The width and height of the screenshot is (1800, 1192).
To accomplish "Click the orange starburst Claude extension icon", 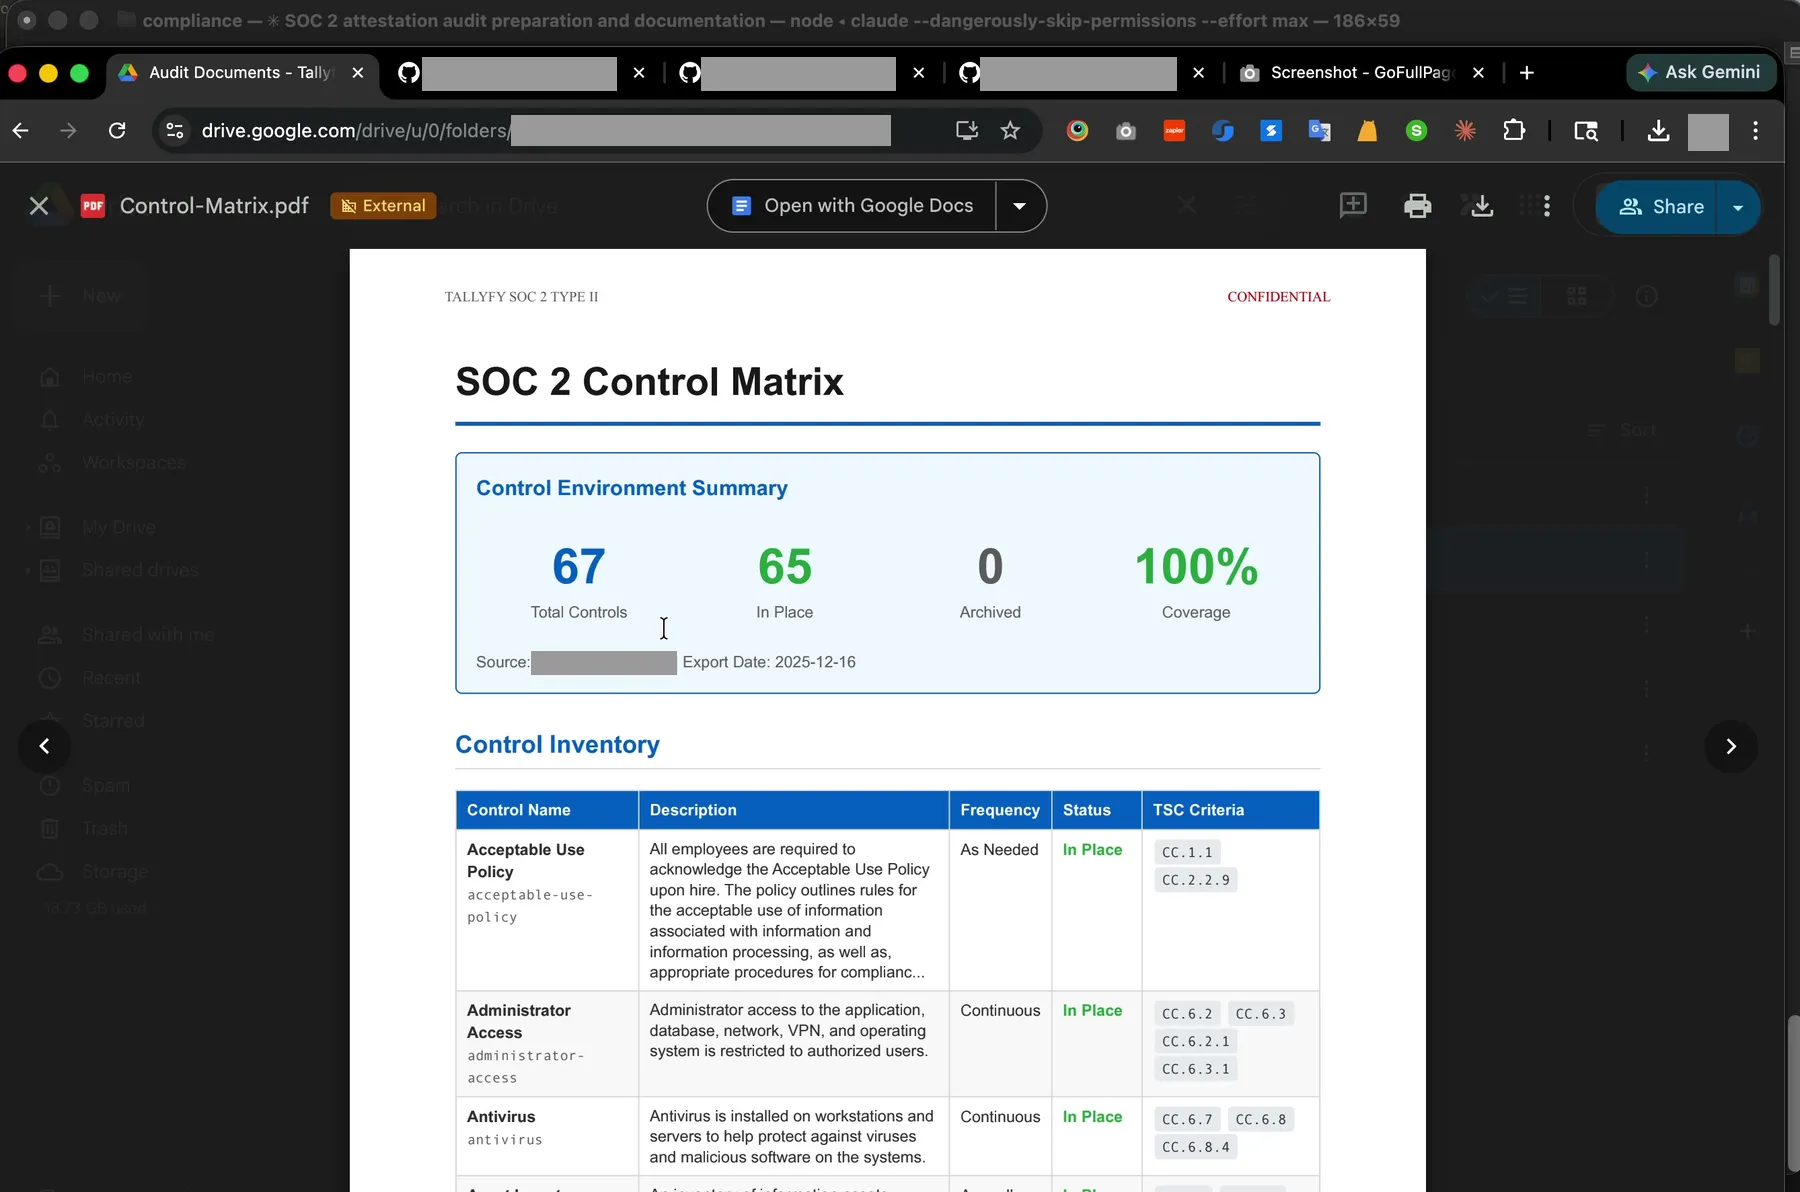I will tap(1465, 131).
